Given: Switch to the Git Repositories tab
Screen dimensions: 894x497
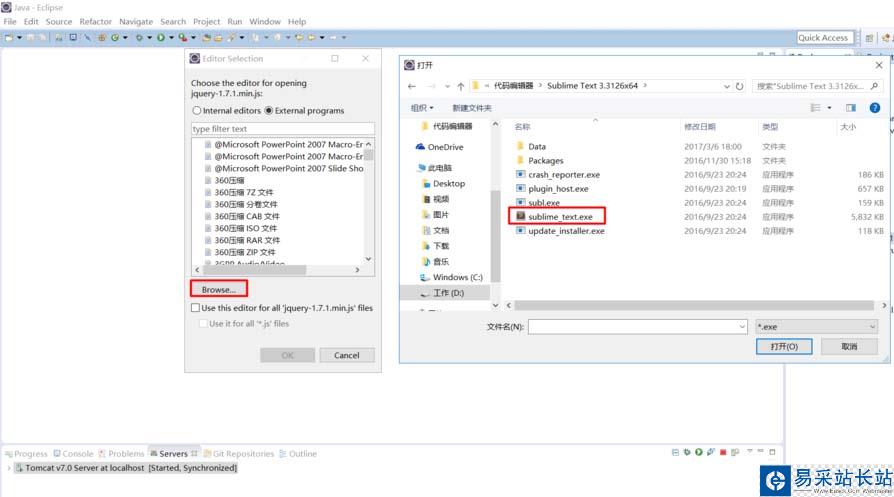Looking at the screenshot, I should (238, 454).
